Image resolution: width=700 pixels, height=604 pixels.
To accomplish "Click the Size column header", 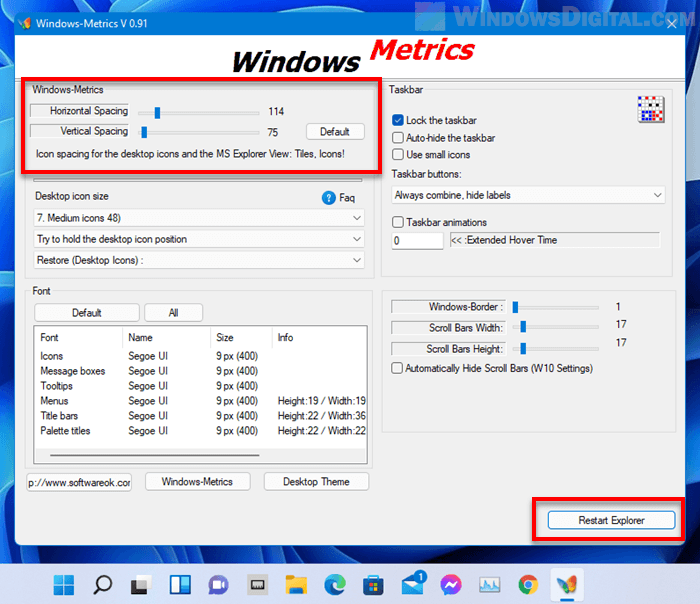I will 241,337.
